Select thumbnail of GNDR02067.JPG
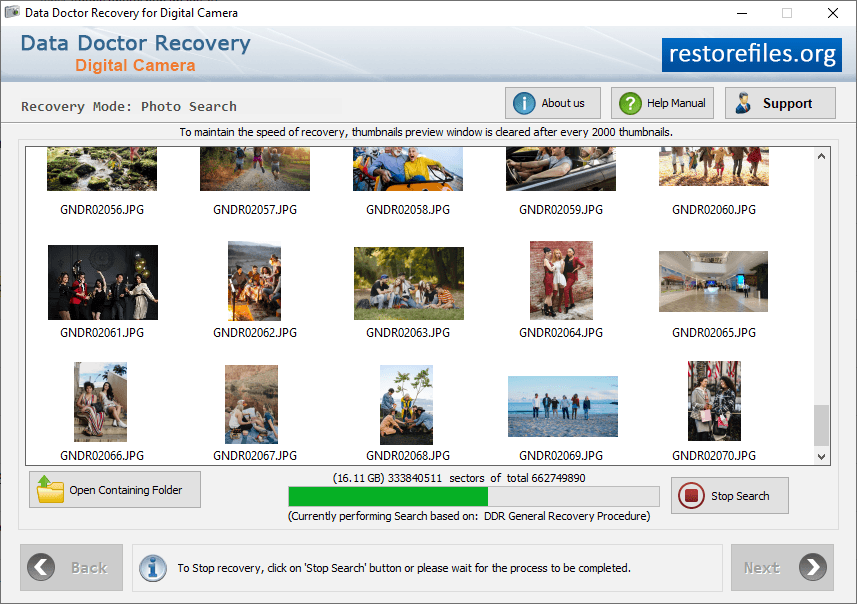Image resolution: width=857 pixels, height=604 pixels. click(251, 404)
